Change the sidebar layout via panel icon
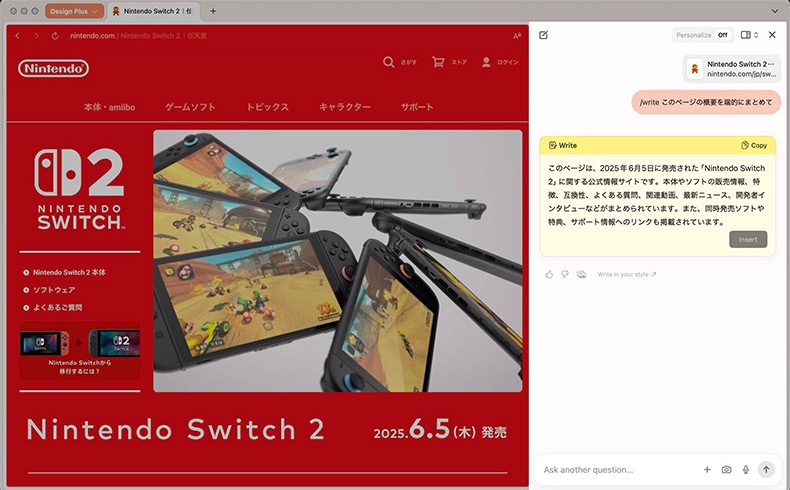The width and height of the screenshot is (790, 490). [x=749, y=35]
